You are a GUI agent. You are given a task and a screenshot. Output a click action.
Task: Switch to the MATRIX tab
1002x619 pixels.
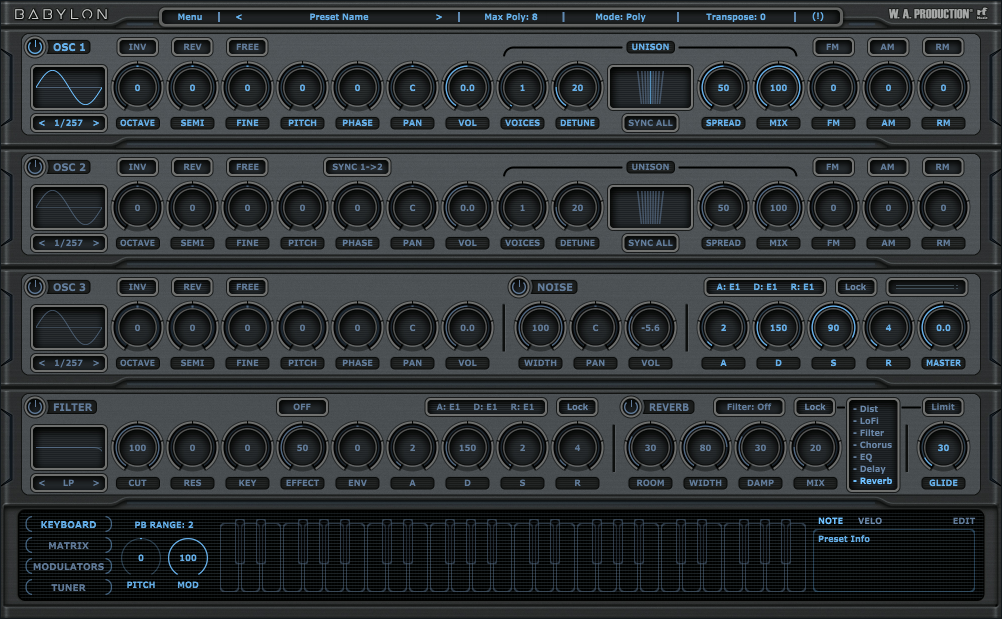coord(68,546)
